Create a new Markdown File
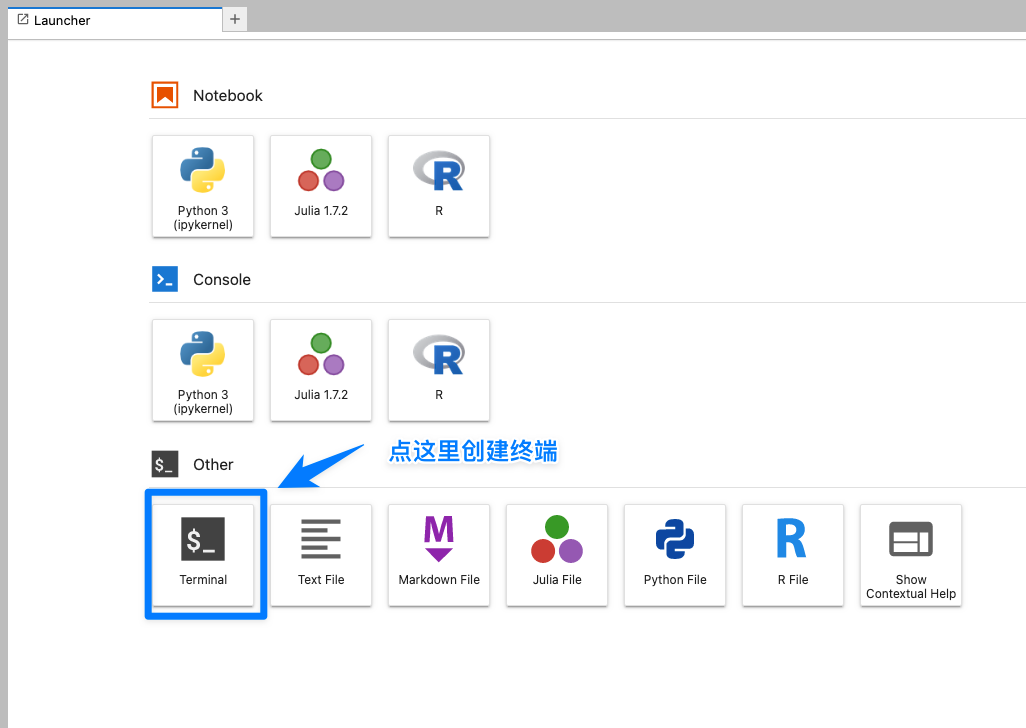 coord(438,555)
